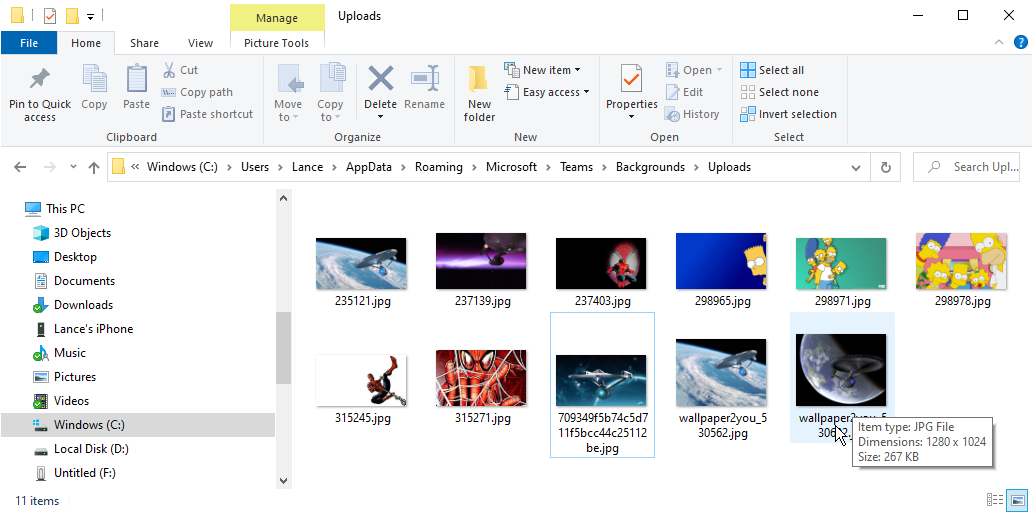Click the Rename icon

[x=424, y=80]
